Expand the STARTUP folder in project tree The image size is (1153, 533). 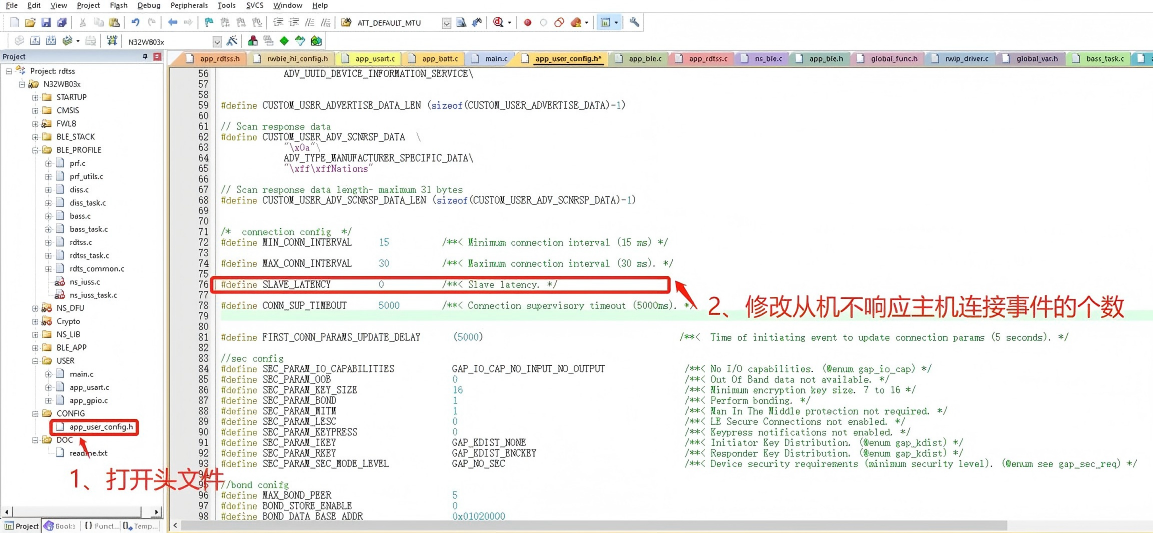[x=35, y=98]
